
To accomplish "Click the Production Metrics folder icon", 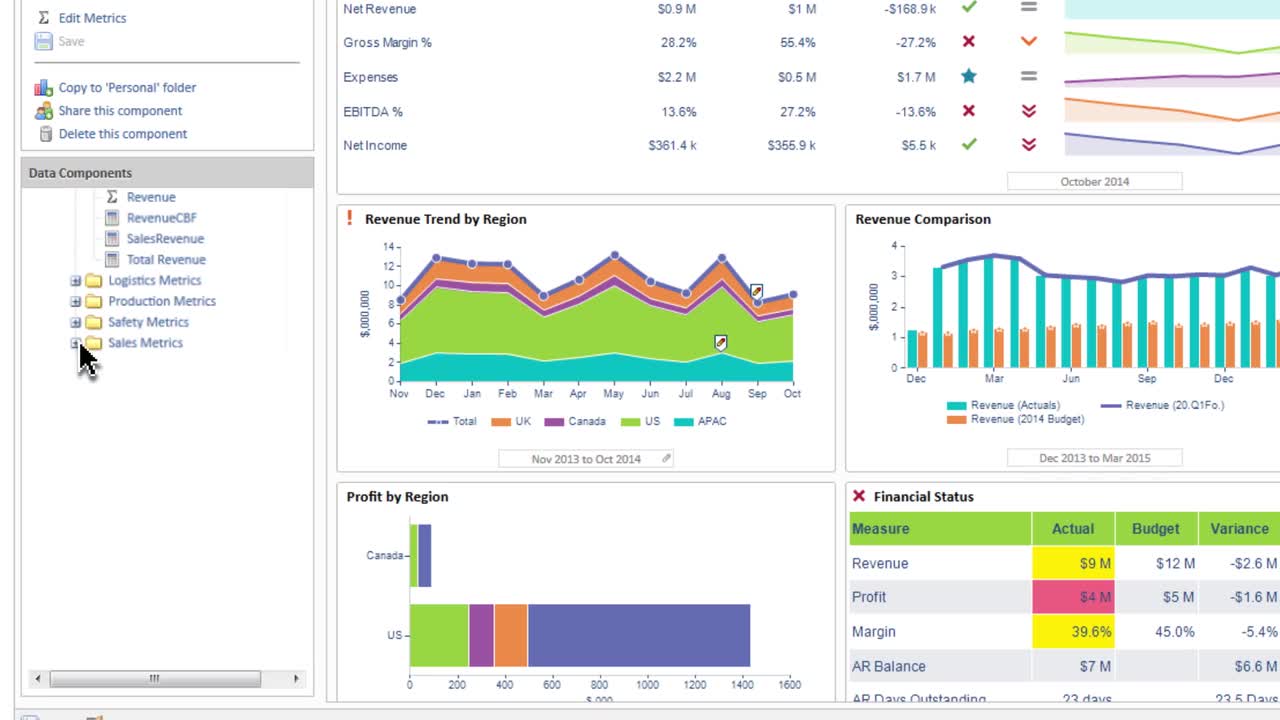I will 93,301.
